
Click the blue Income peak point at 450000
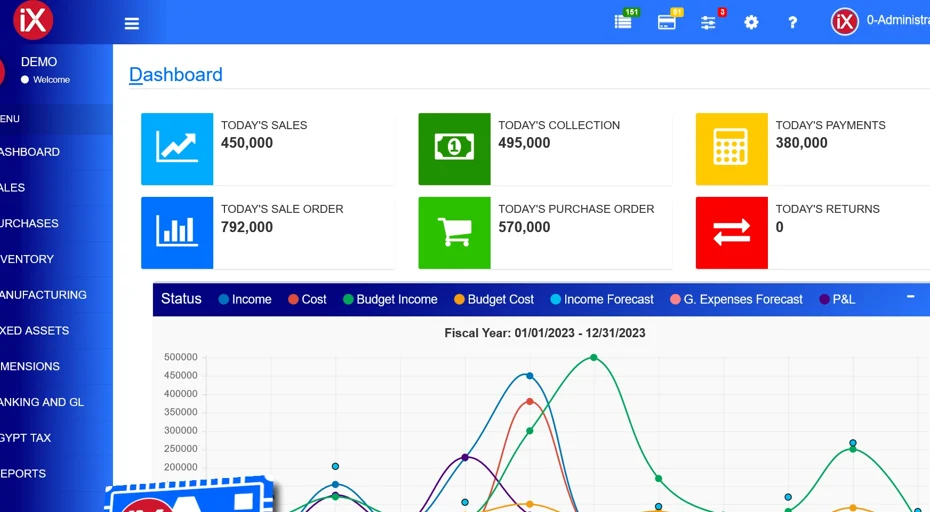tap(530, 376)
